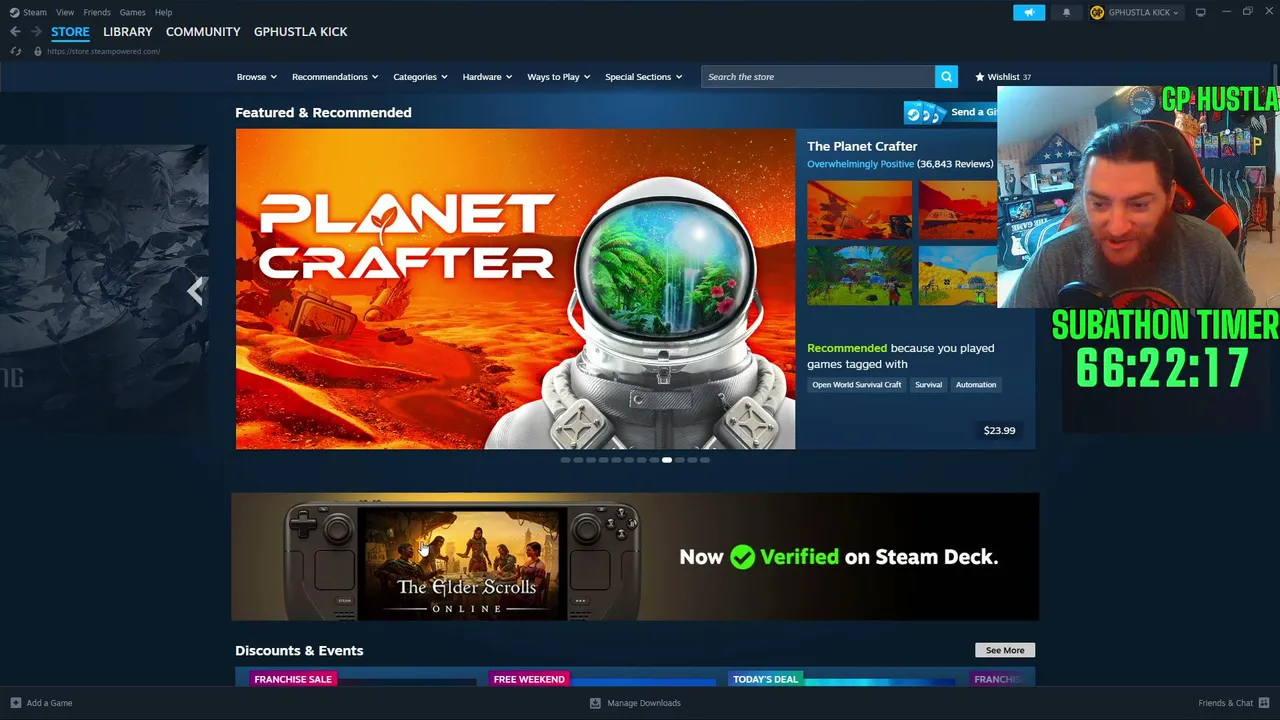Click the Wishlist star icon
Viewport: 1280px width, 720px height.
coord(980,77)
